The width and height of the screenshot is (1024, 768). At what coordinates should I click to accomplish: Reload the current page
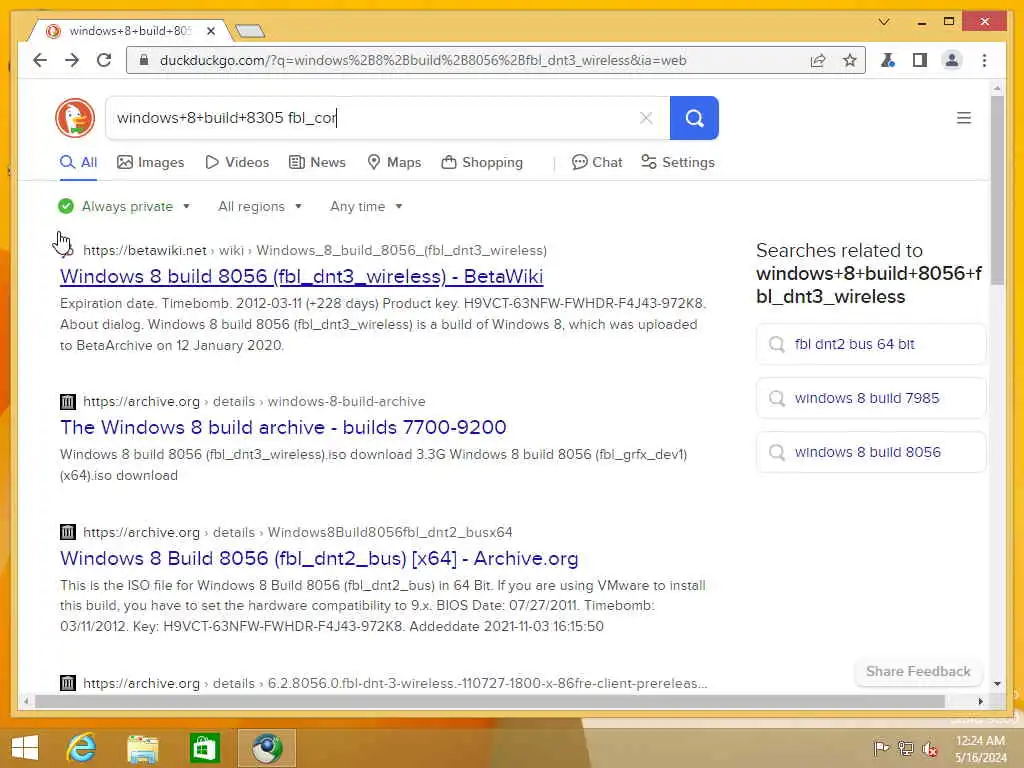click(104, 61)
